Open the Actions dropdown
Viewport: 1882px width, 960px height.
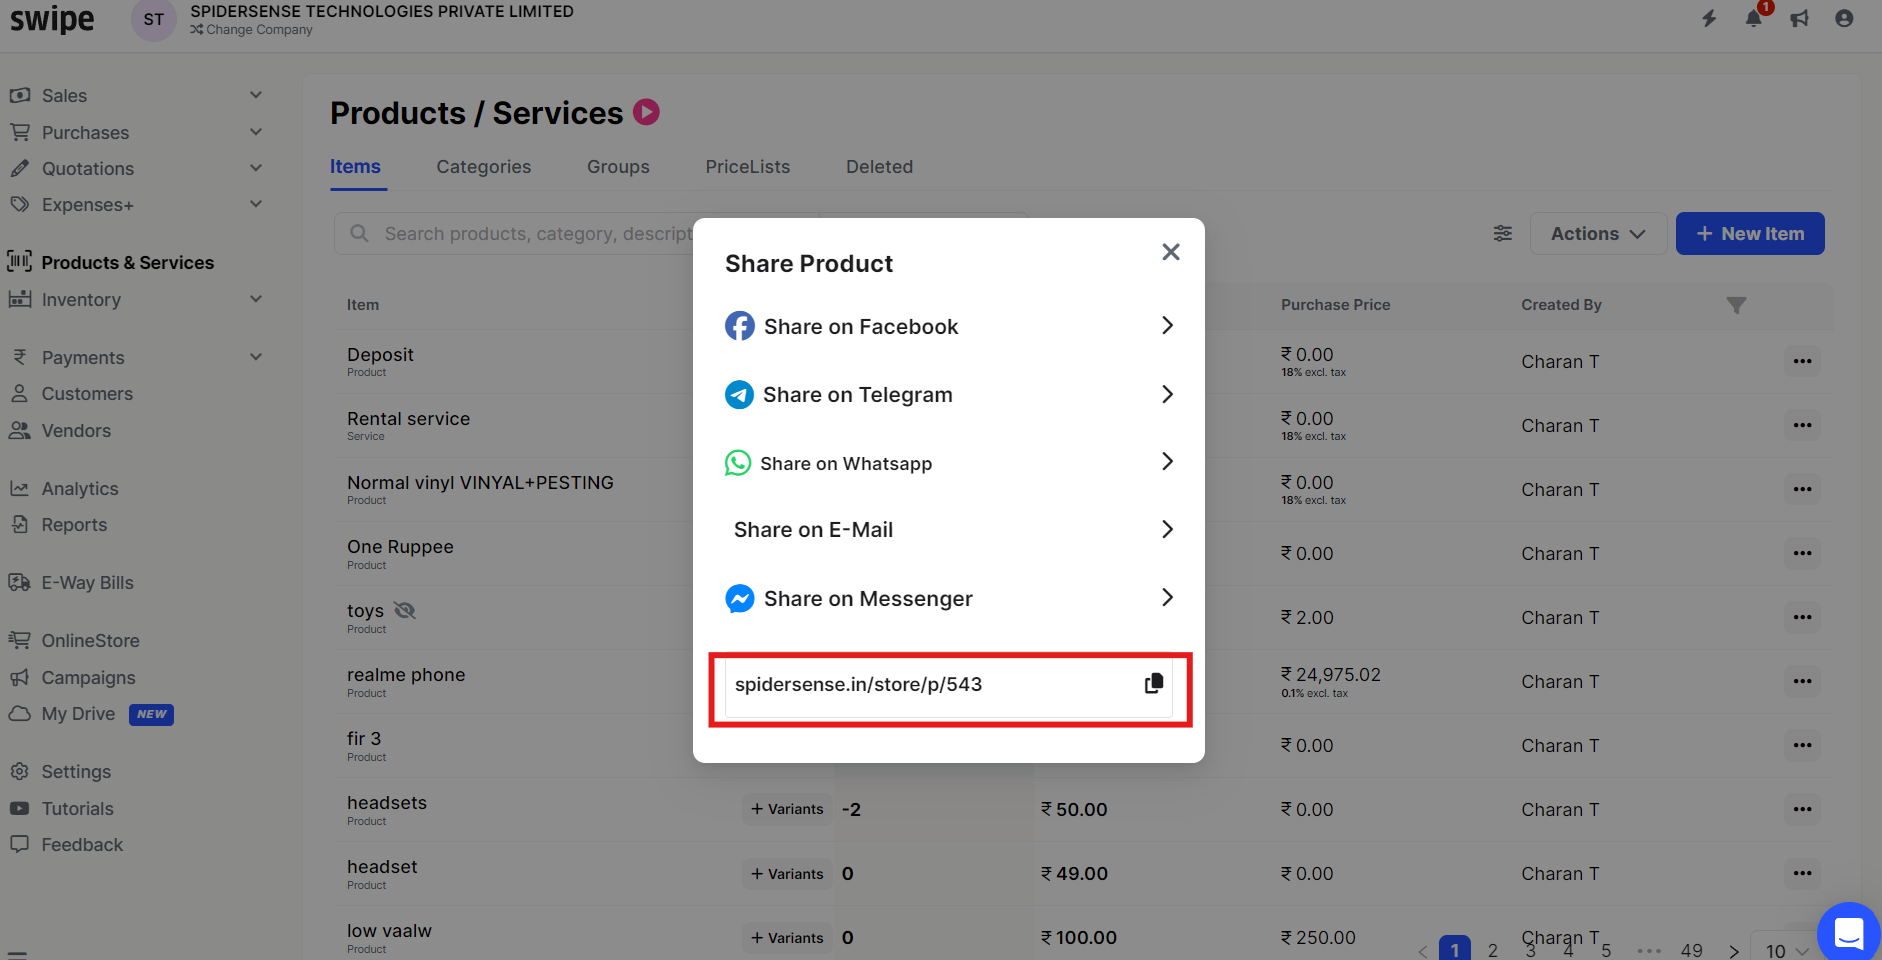tap(1598, 233)
